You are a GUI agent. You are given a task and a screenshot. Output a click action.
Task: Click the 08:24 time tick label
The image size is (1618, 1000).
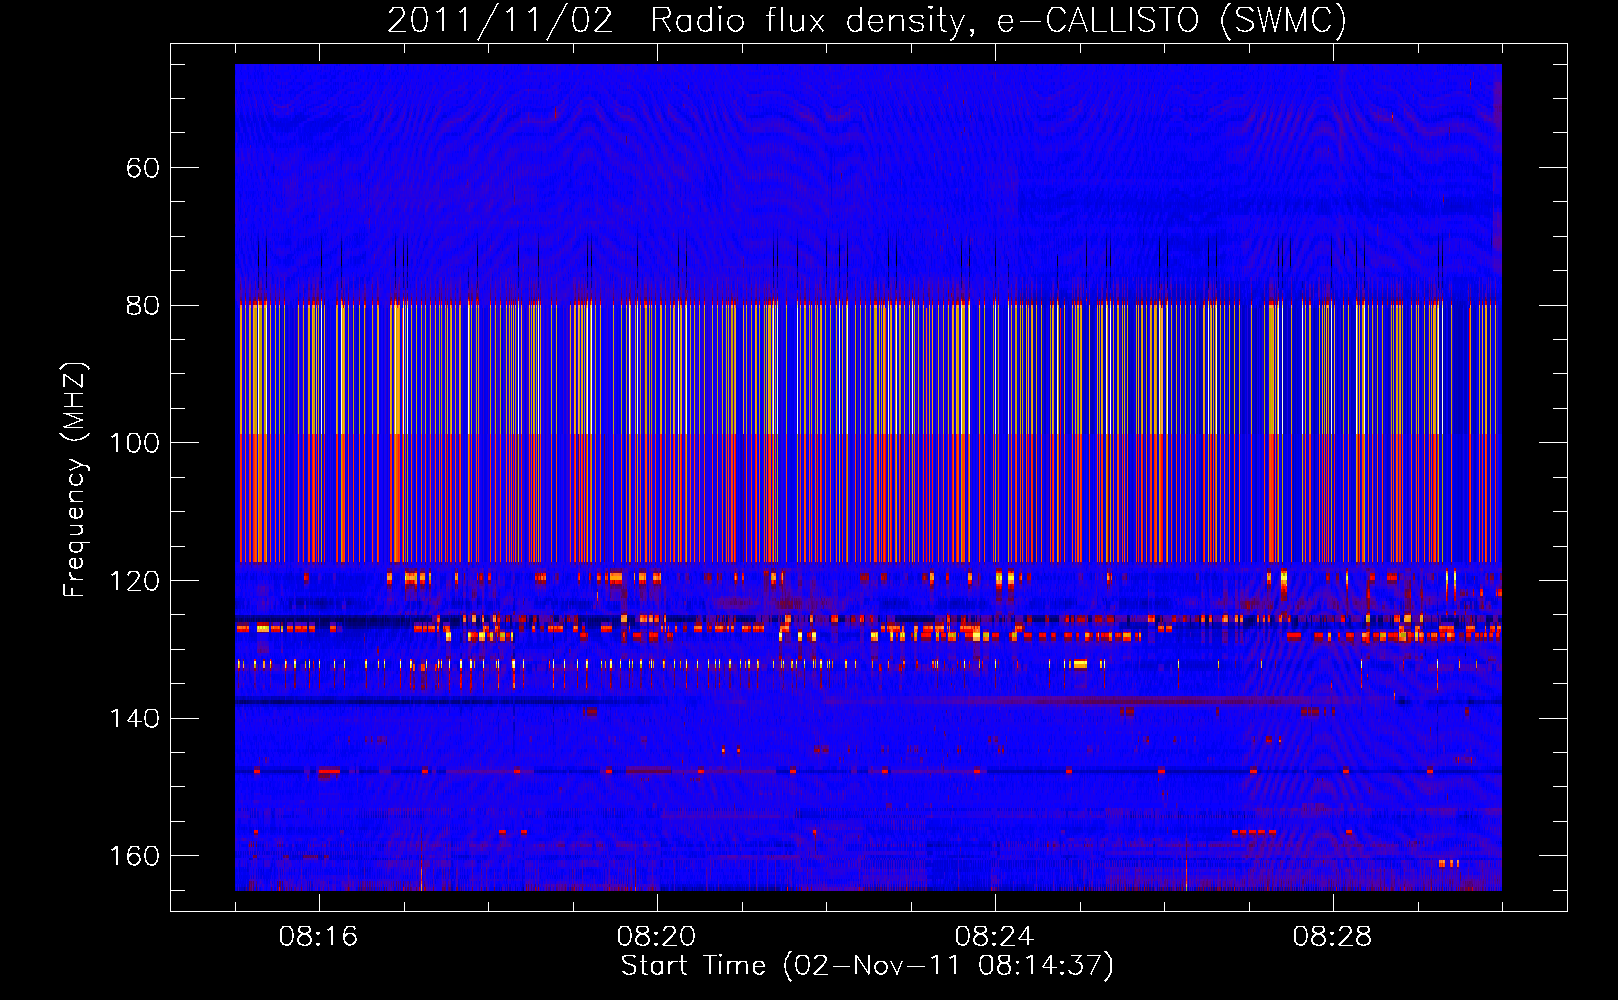point(994,937)
